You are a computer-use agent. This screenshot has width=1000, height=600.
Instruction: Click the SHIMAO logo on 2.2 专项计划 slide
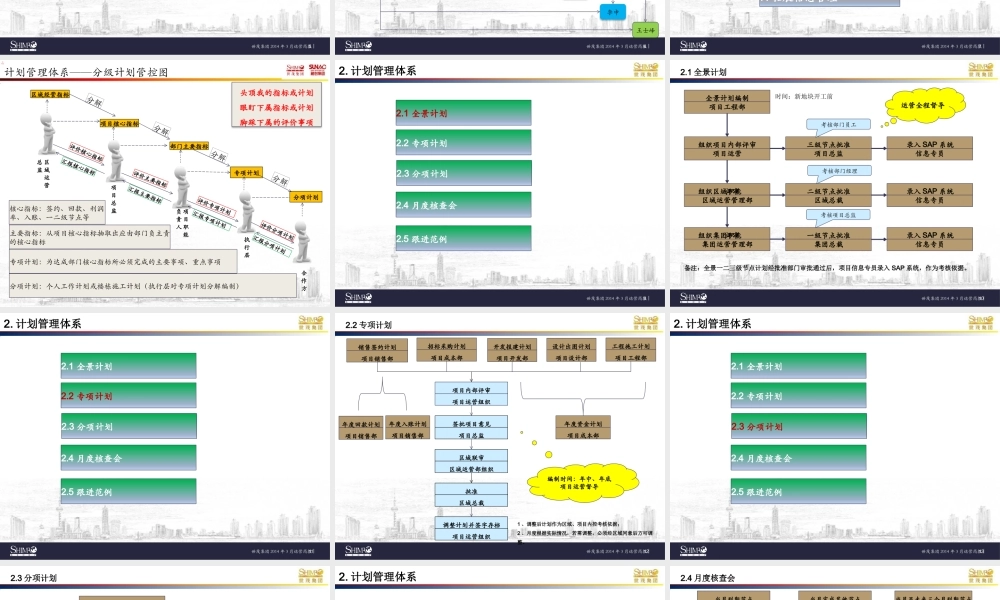[645, 323]
